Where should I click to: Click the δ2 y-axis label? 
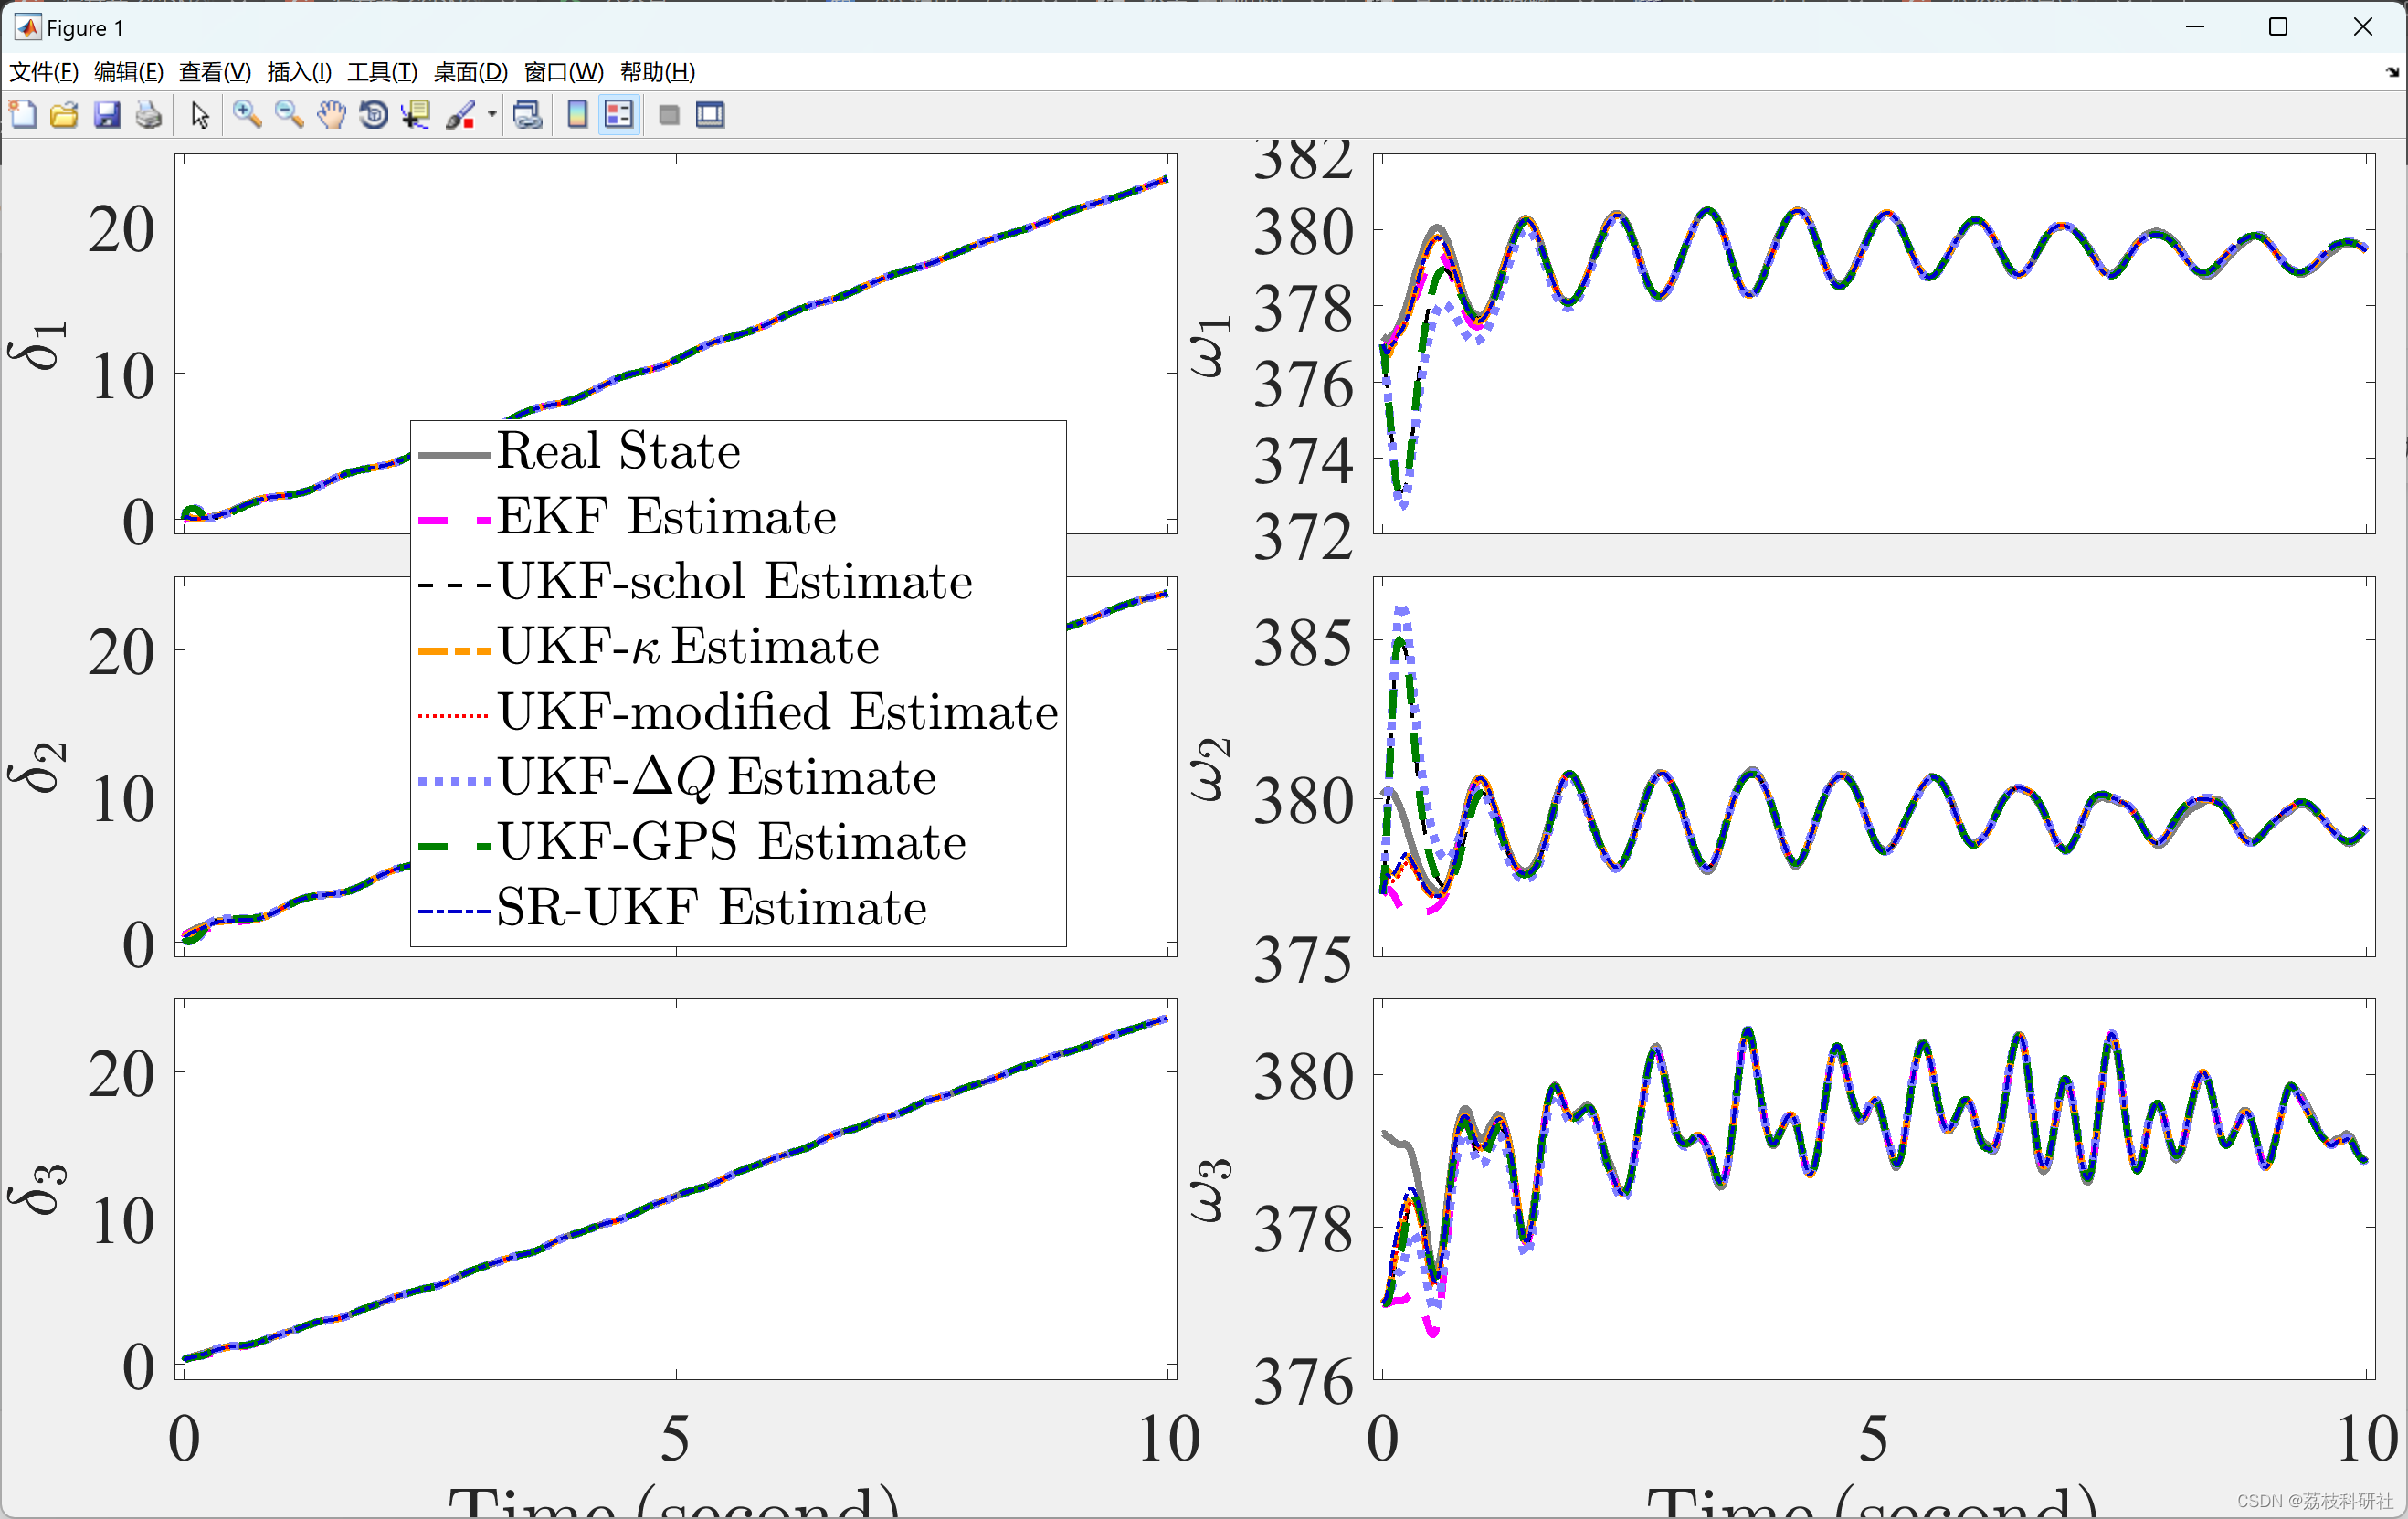(37, 768)
